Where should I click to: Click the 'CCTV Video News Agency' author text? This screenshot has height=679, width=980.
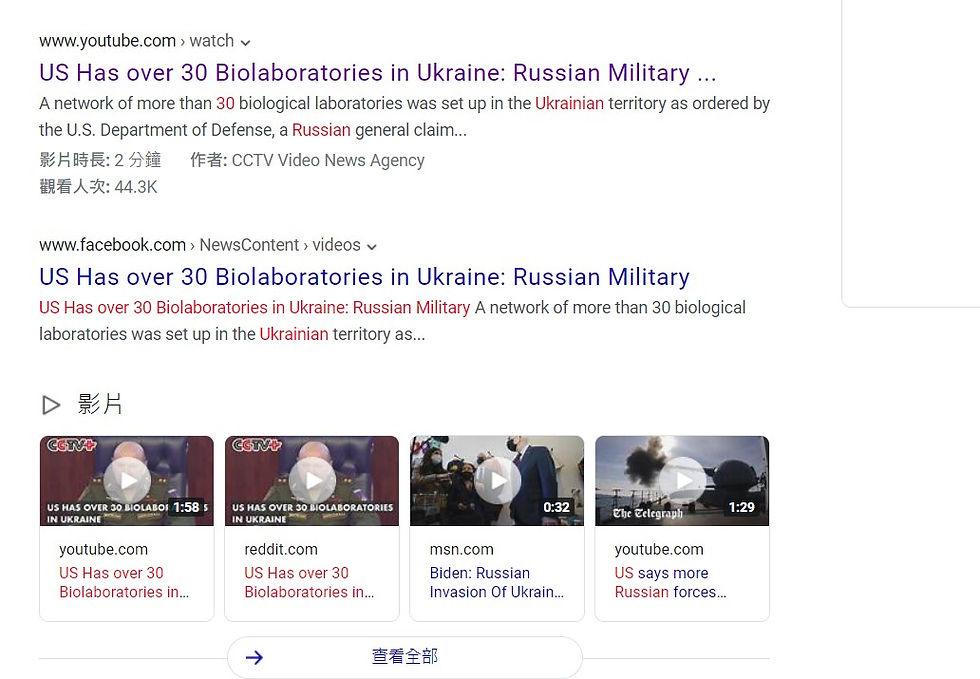point(328,161)
